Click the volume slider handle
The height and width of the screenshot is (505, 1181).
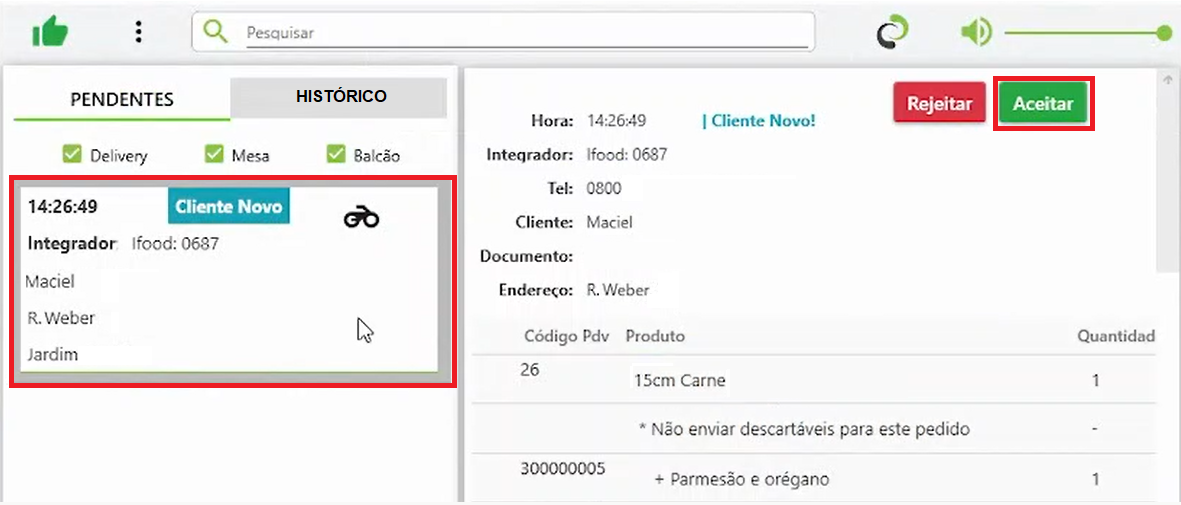pos(1164,33)
